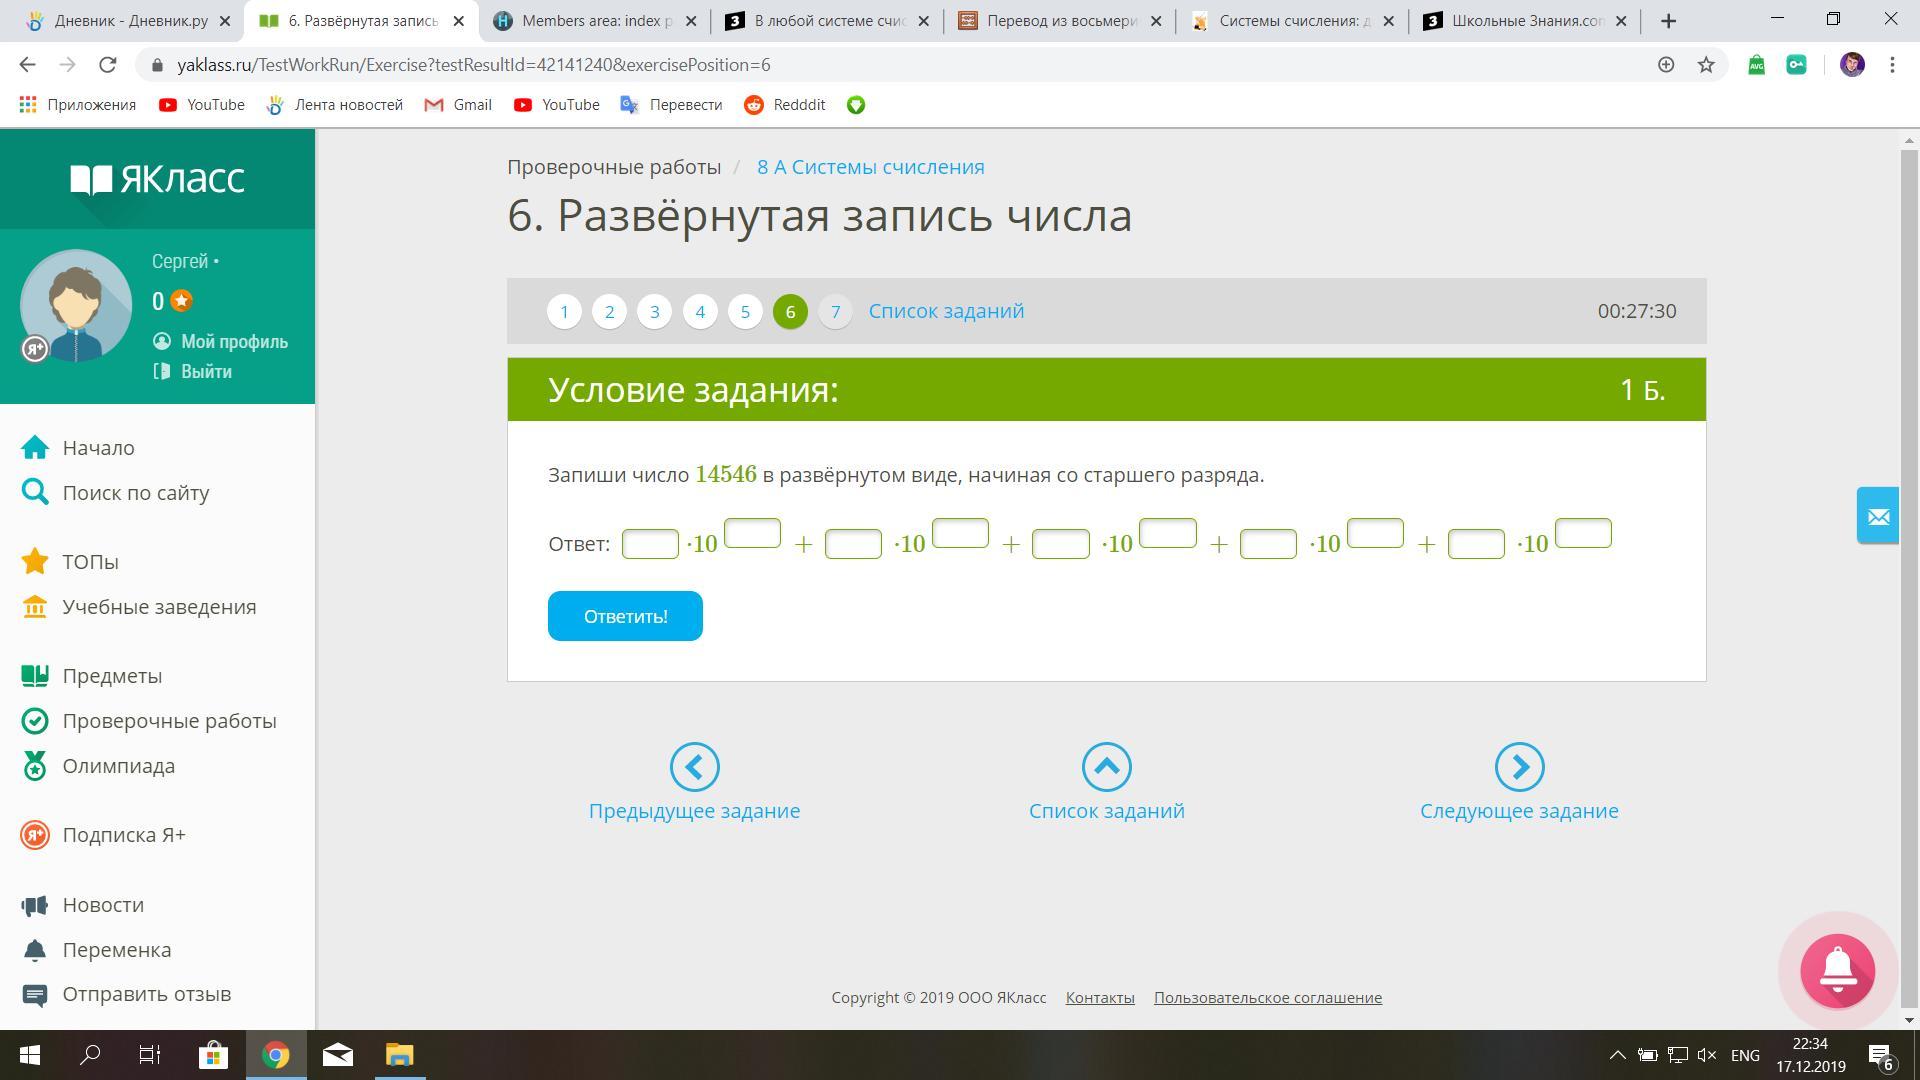Screen dimensions: 1920x1080
Task: Go to exercise number 3
Action: pos(654,312)
